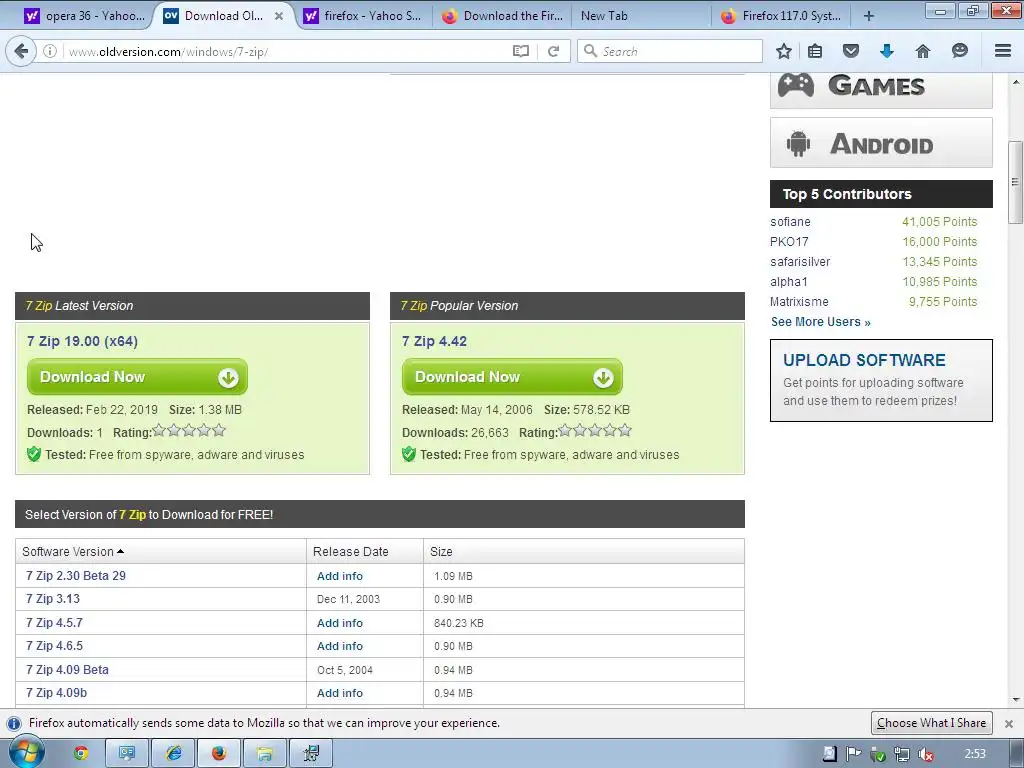The image size is (1024, 768).
Task: Open Firefox Hello chat smiley icon
Action: click(x=959, y=51)
